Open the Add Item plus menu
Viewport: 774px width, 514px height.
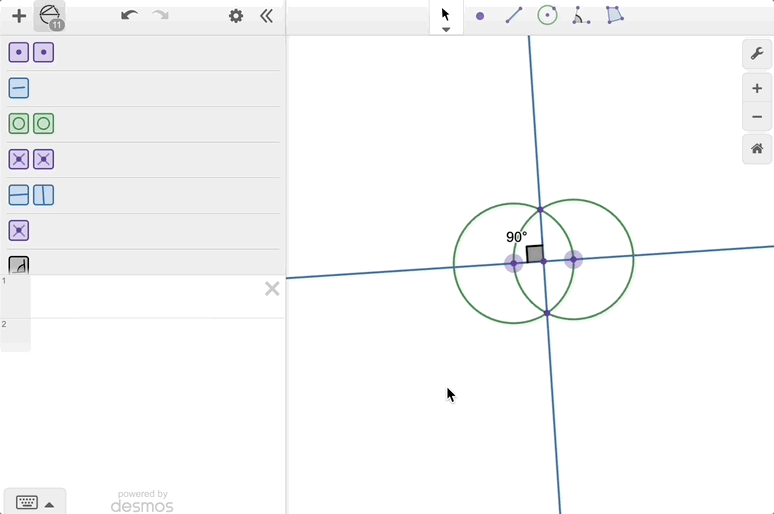[x=18, y=16]
